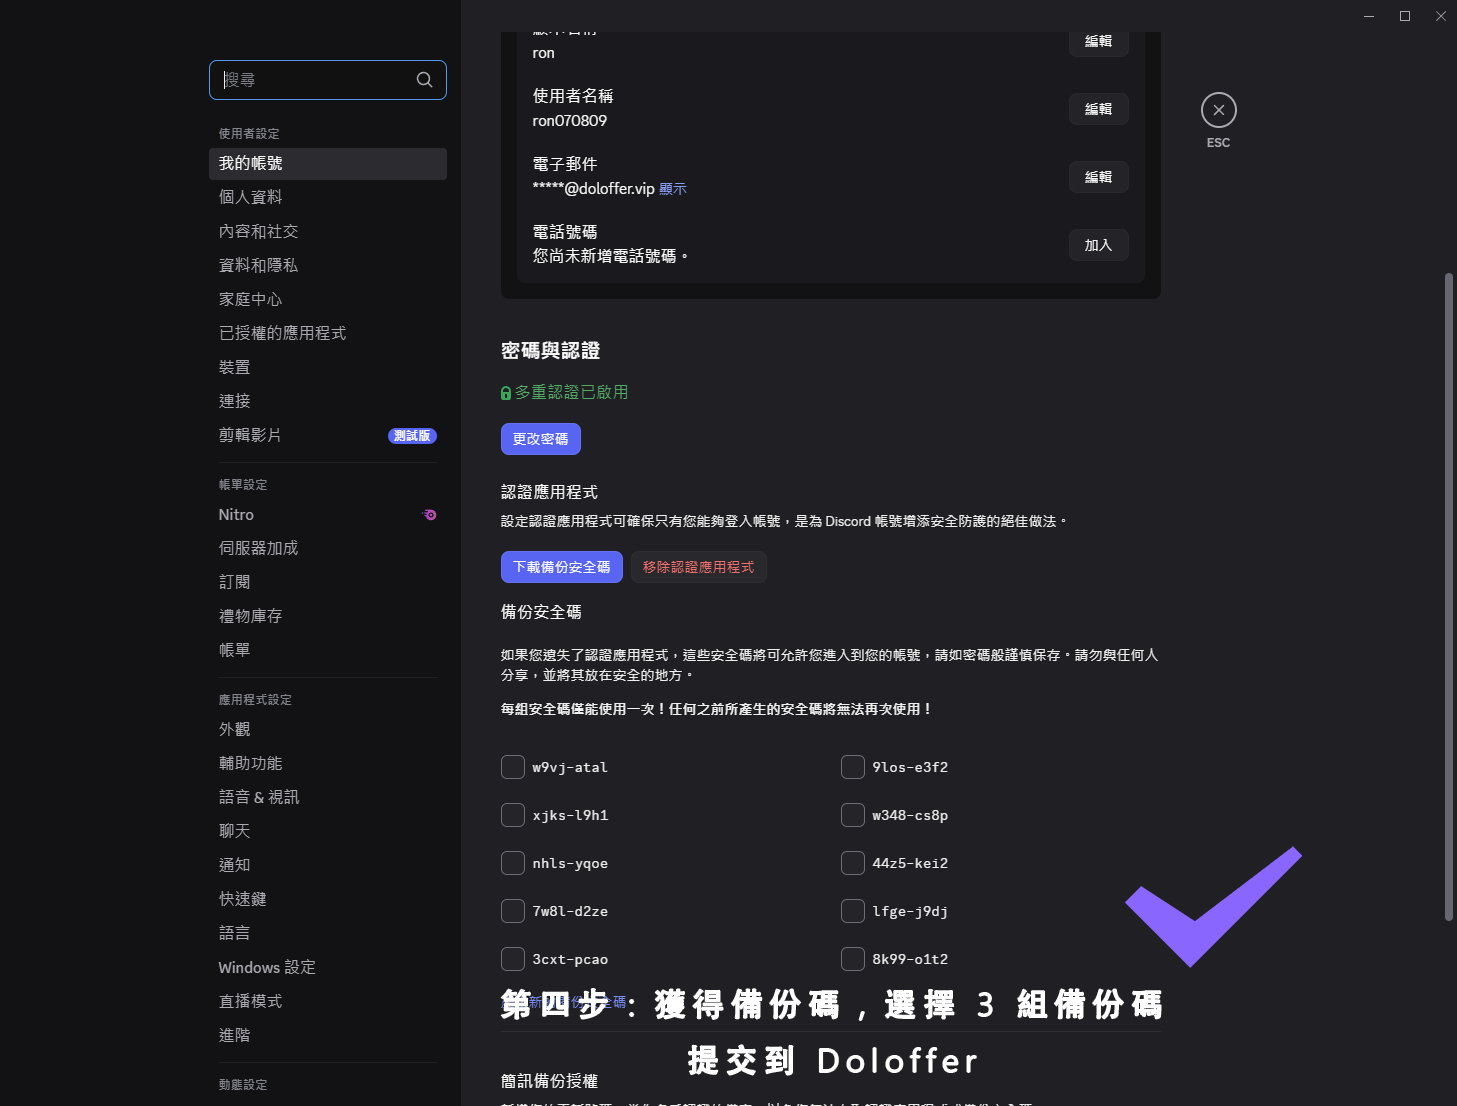Go to 訂閱 in the sidebar
The height and width of the screenshot is (1106, 1457).
(328, 583)
